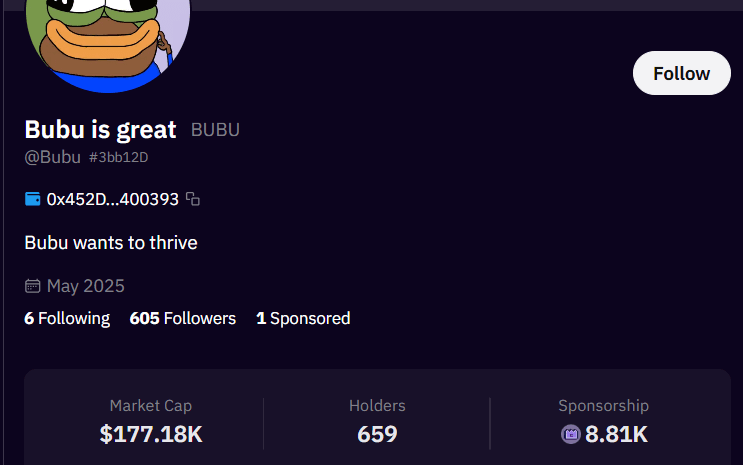Click the May 2025 join date
The width and height of the screenshot is (743, 465).
(x=86, y=286)
